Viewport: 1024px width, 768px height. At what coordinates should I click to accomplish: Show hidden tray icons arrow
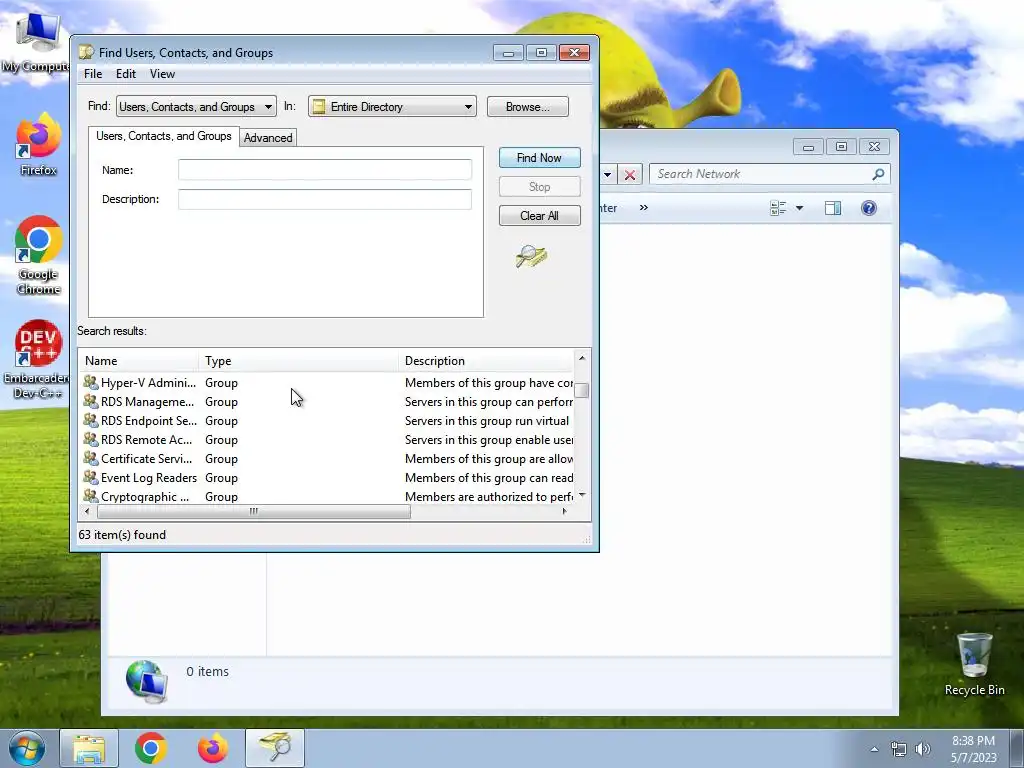pyautogui.click(x=874, y=749)
